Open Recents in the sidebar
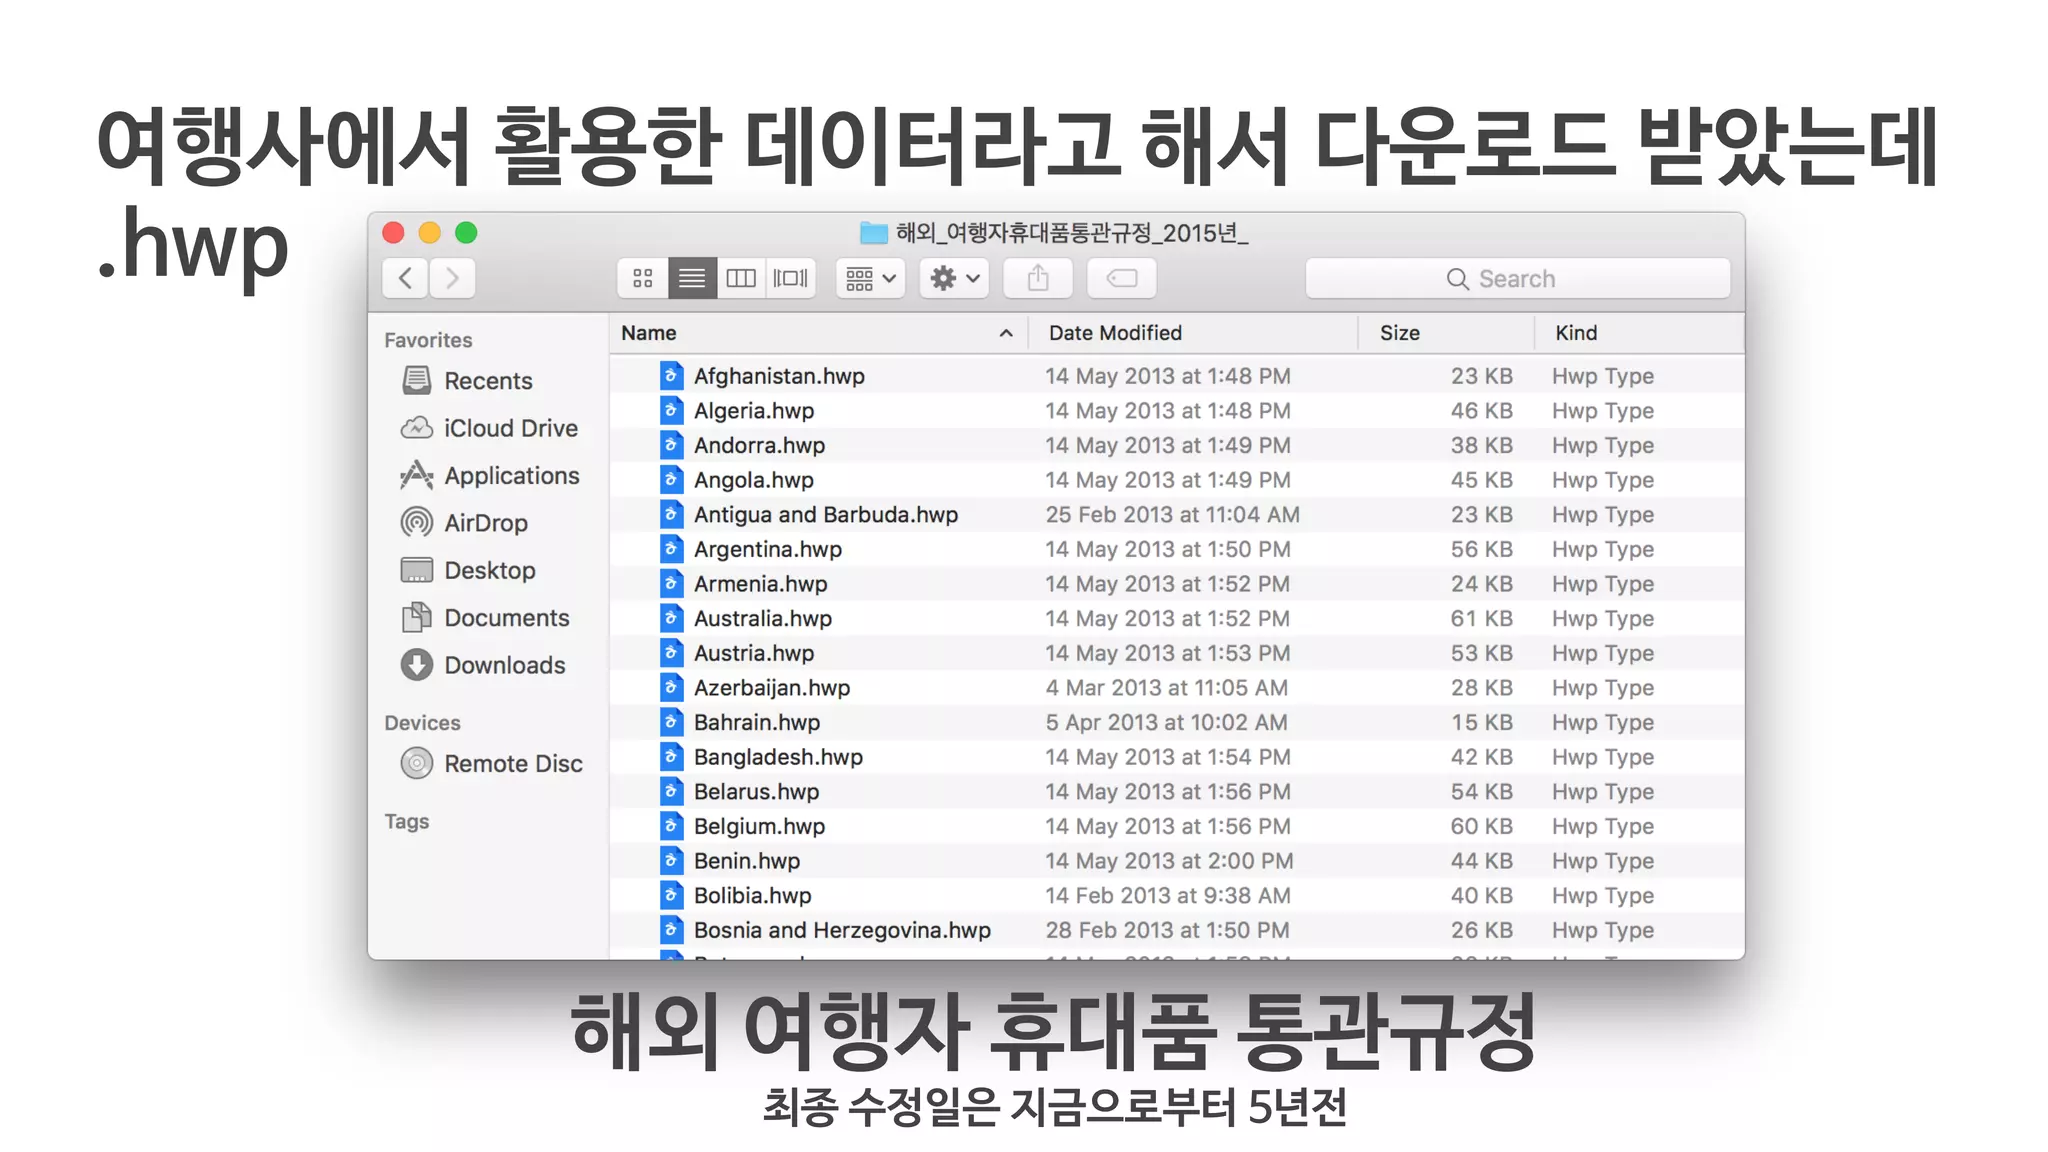 [467, 381]
